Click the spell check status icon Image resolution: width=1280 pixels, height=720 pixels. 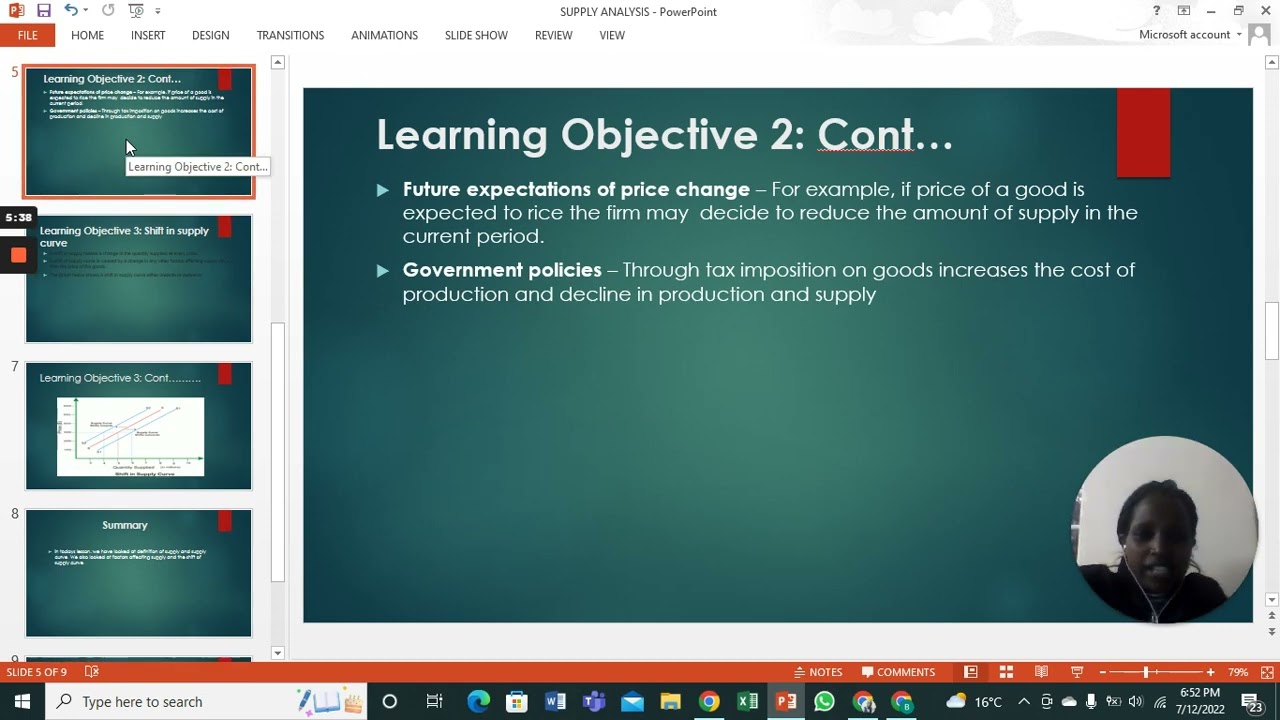(91, 672)
